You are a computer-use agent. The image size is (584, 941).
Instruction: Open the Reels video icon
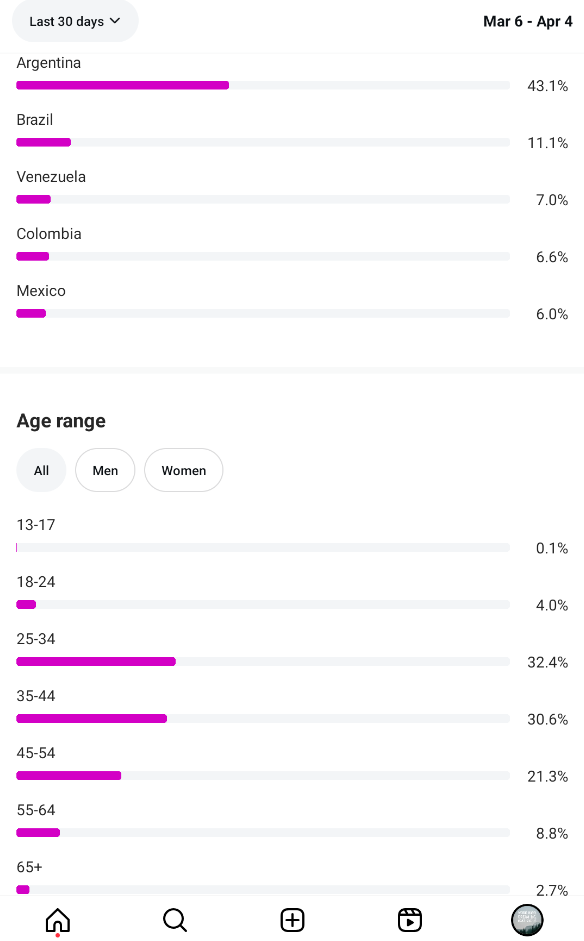[x=409, y=920]
